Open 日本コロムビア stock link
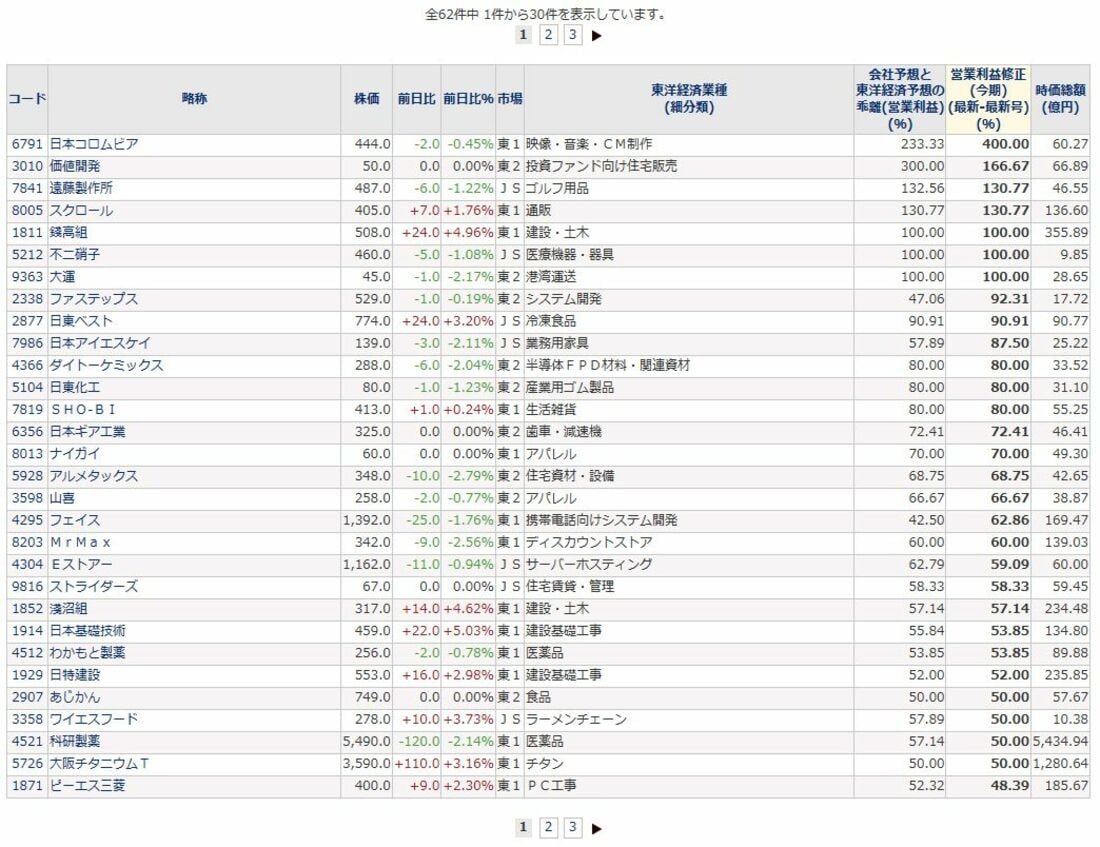This screenshot has width=1100, height=847. tap(94, 145)
